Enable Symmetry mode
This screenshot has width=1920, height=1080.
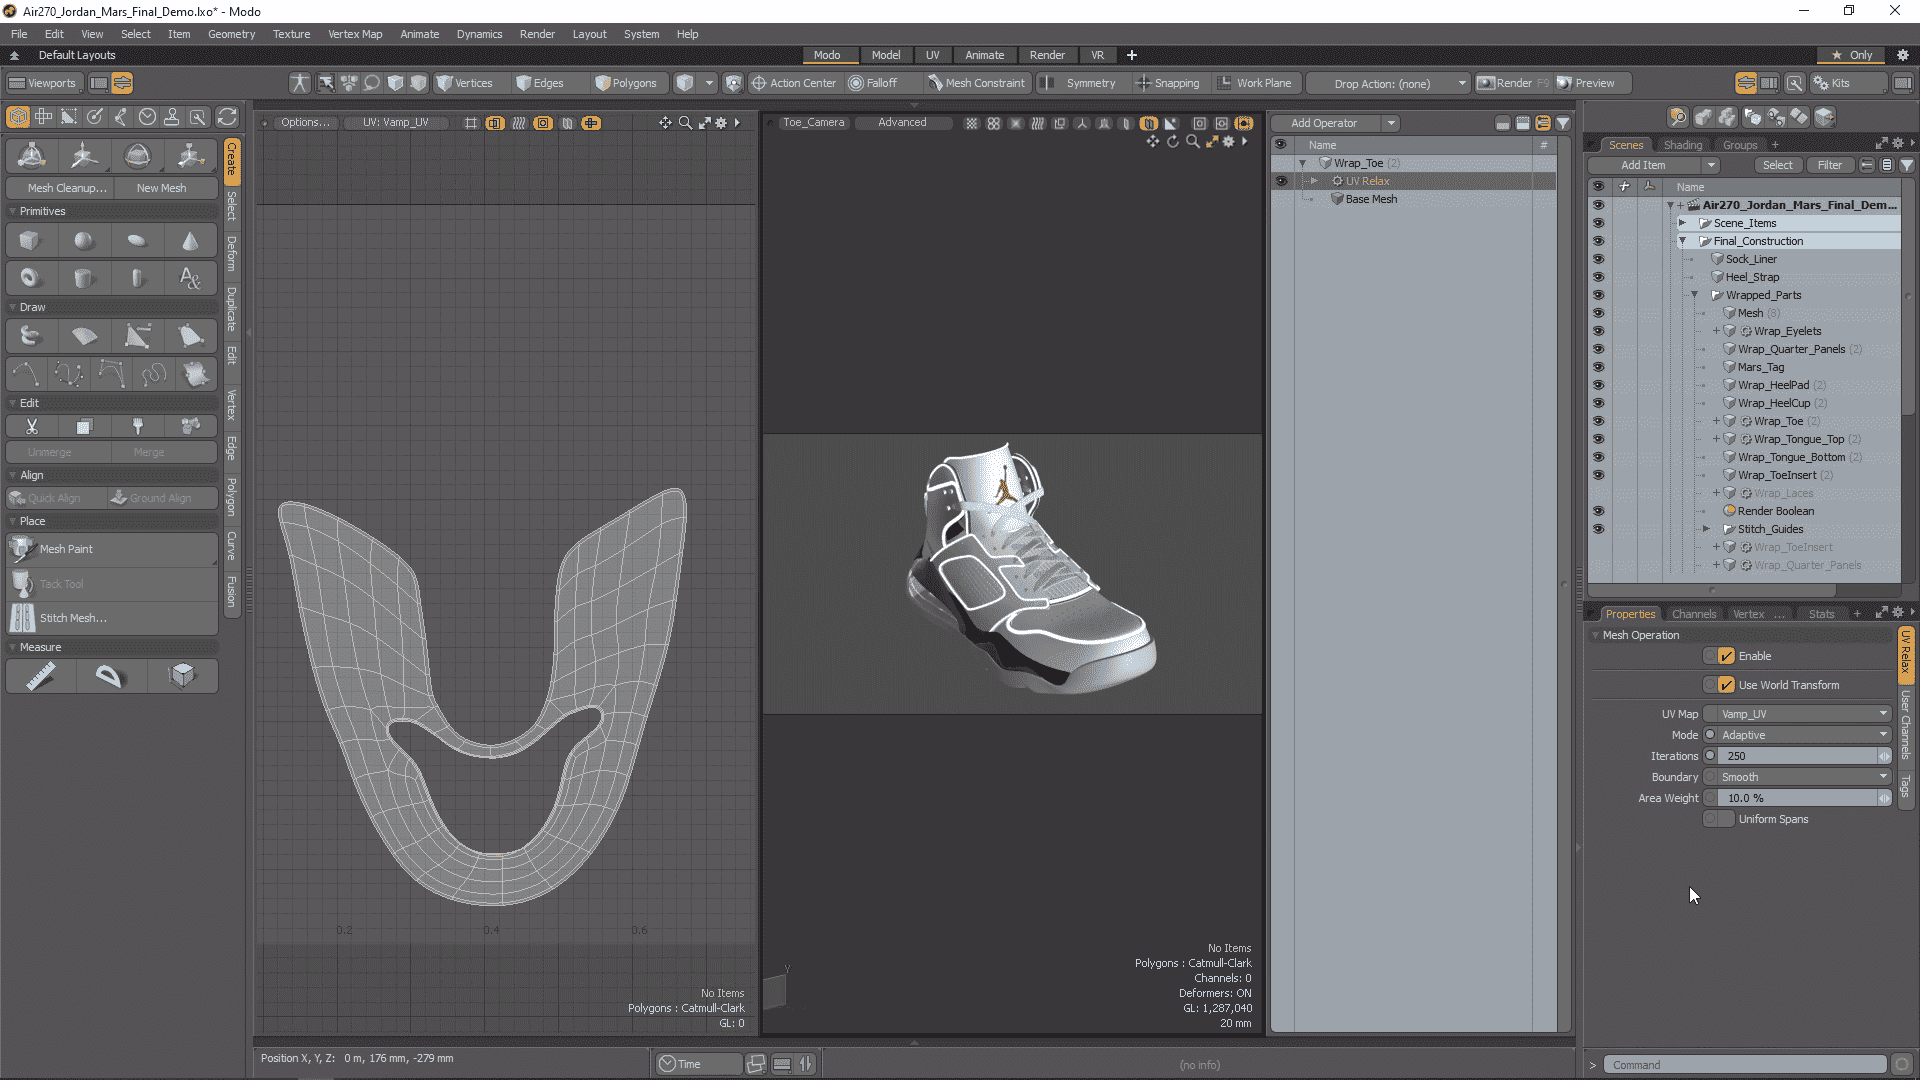coord(1088,83)
